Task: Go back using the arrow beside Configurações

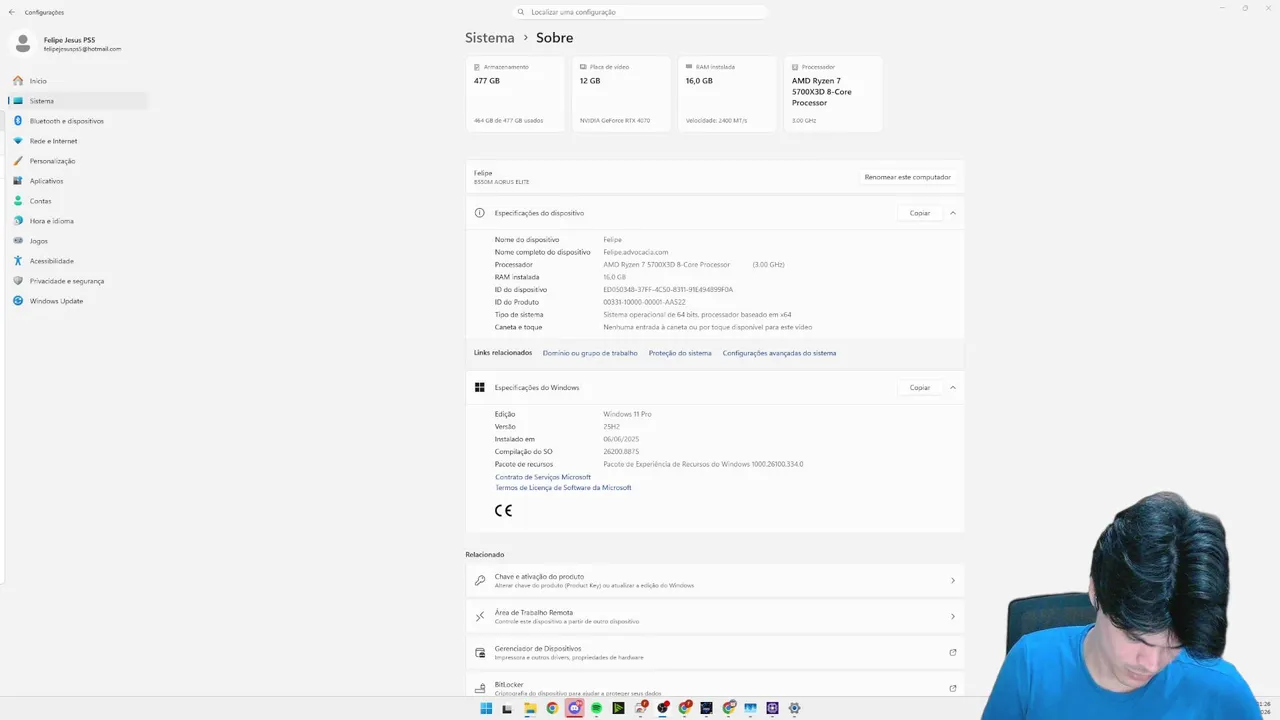Action: 12,12
